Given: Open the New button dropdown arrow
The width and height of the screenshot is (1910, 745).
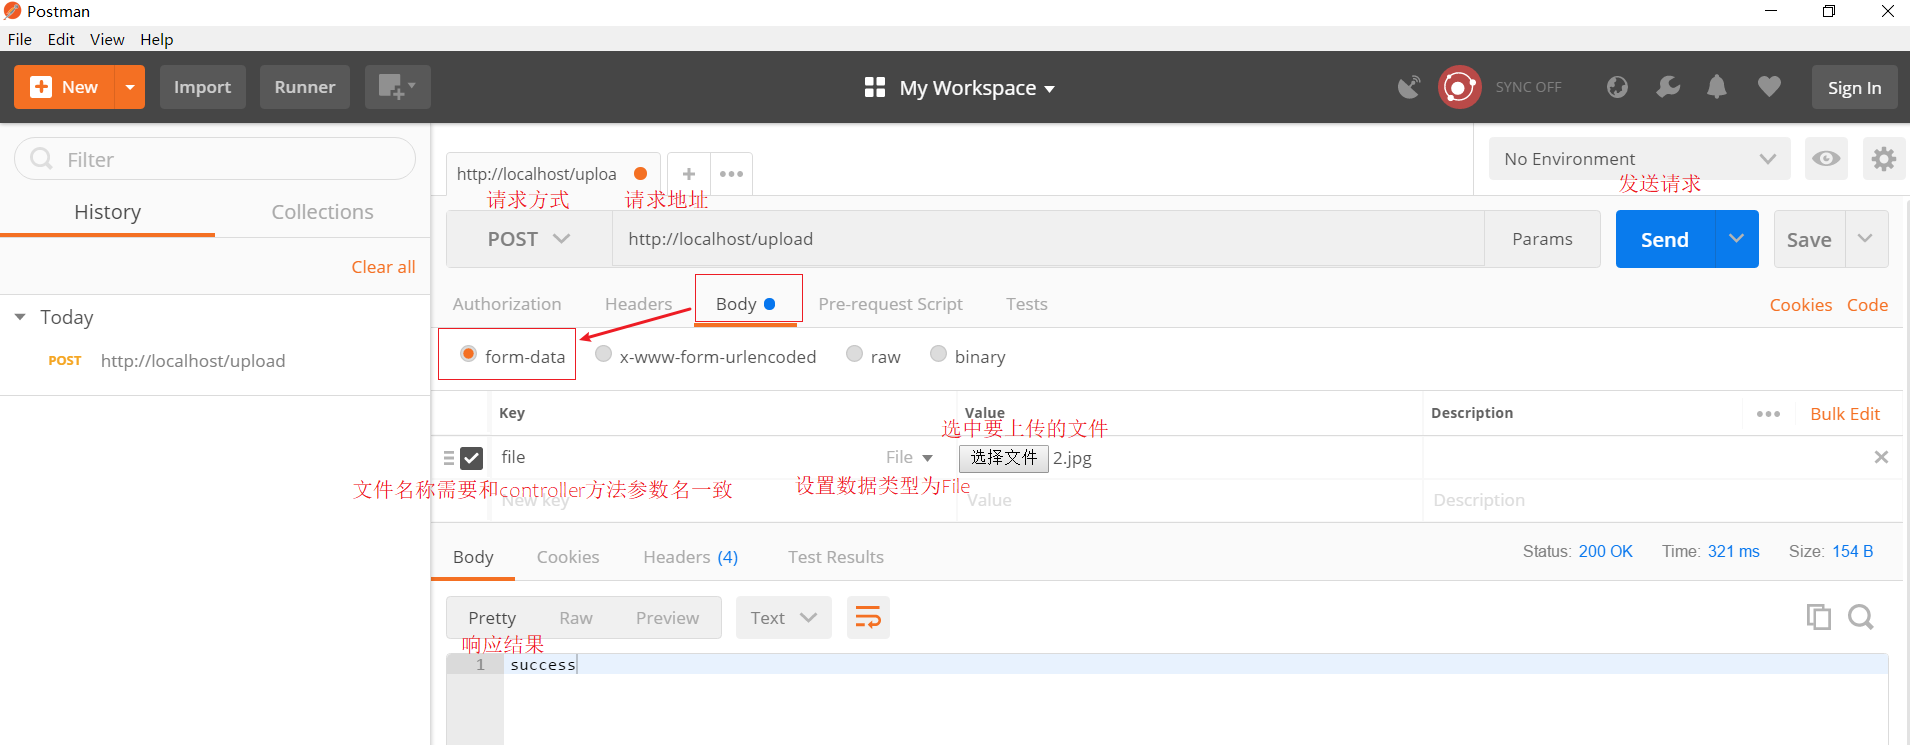Looking at the screenshot, I should (x=130, y=87).
